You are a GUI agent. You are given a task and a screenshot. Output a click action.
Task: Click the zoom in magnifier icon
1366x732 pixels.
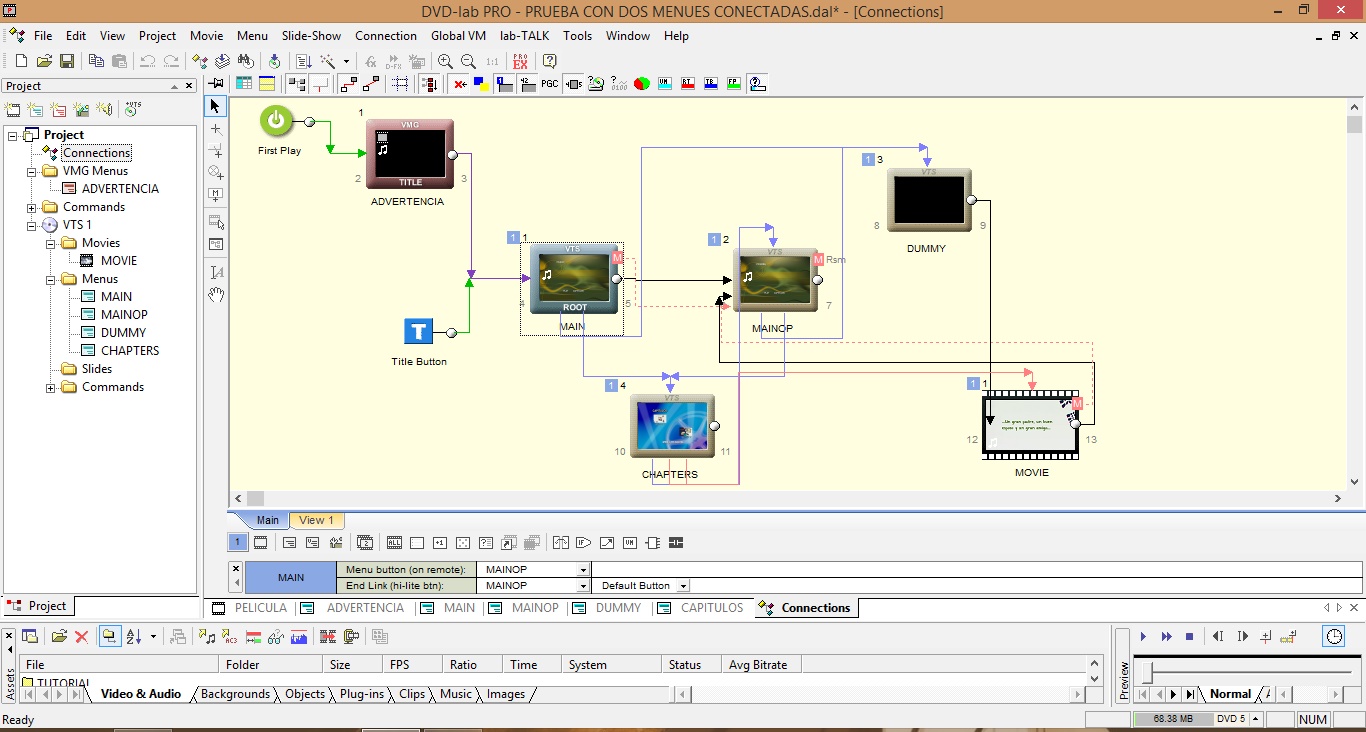(x=445, y=61)
